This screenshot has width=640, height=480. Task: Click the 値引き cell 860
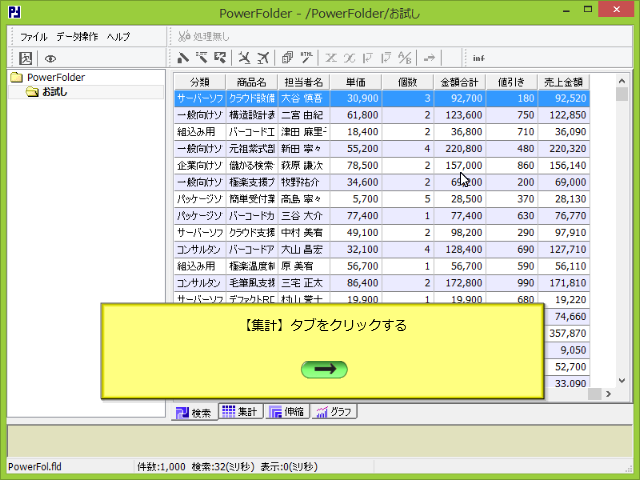click(511, 165)
